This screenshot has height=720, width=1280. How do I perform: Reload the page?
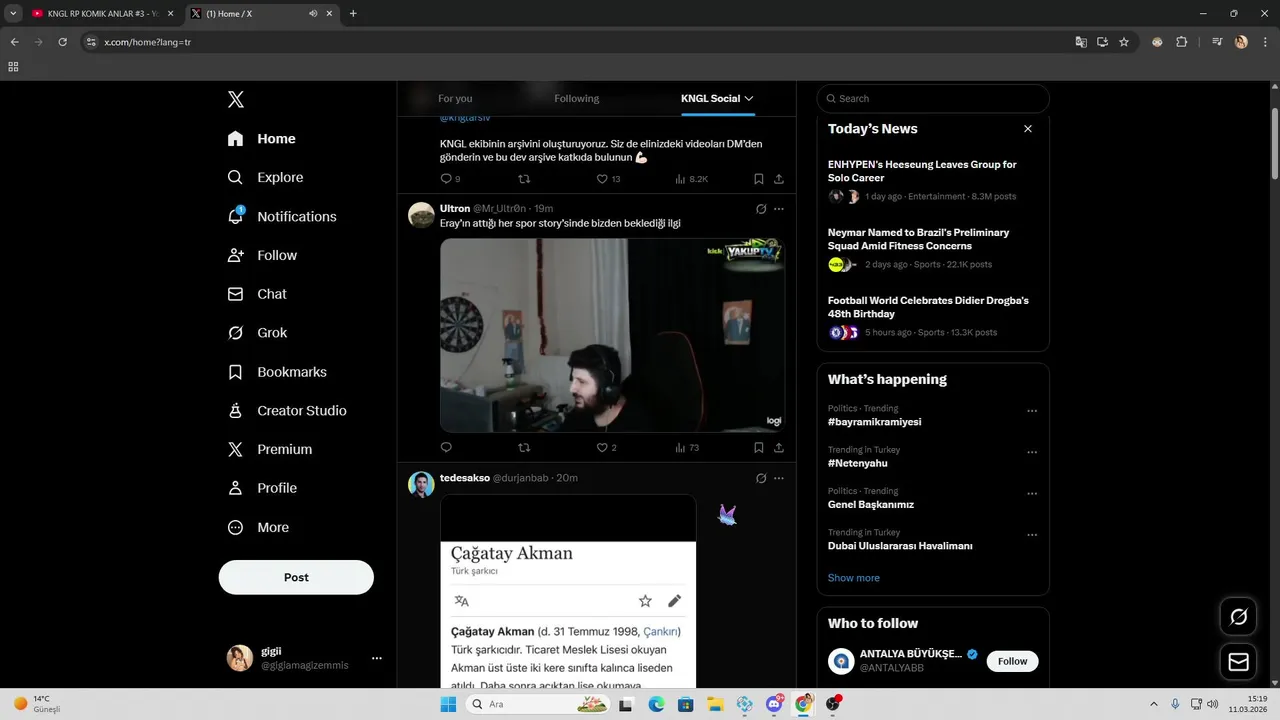tap(62, 42)
